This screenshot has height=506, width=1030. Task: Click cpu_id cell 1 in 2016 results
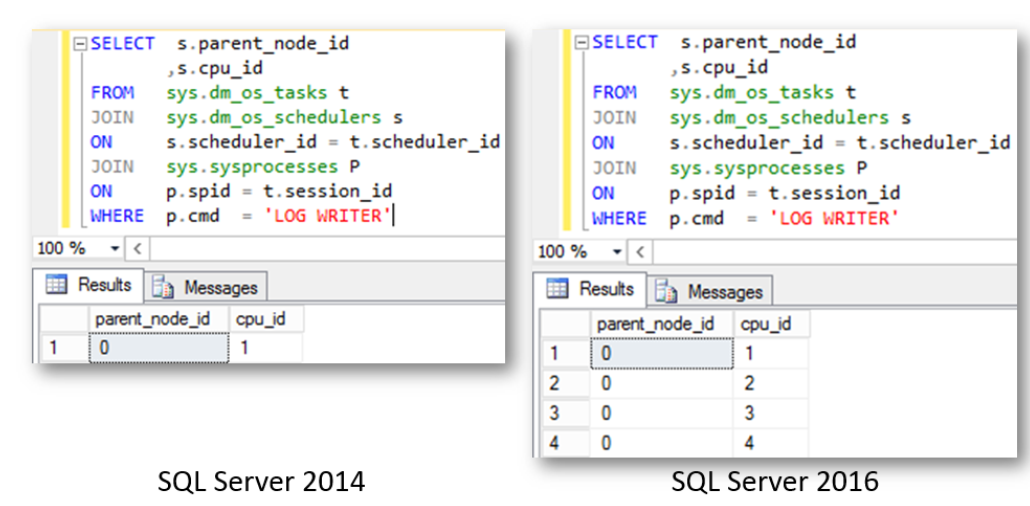pyautogui.click(x=771, y=353)
